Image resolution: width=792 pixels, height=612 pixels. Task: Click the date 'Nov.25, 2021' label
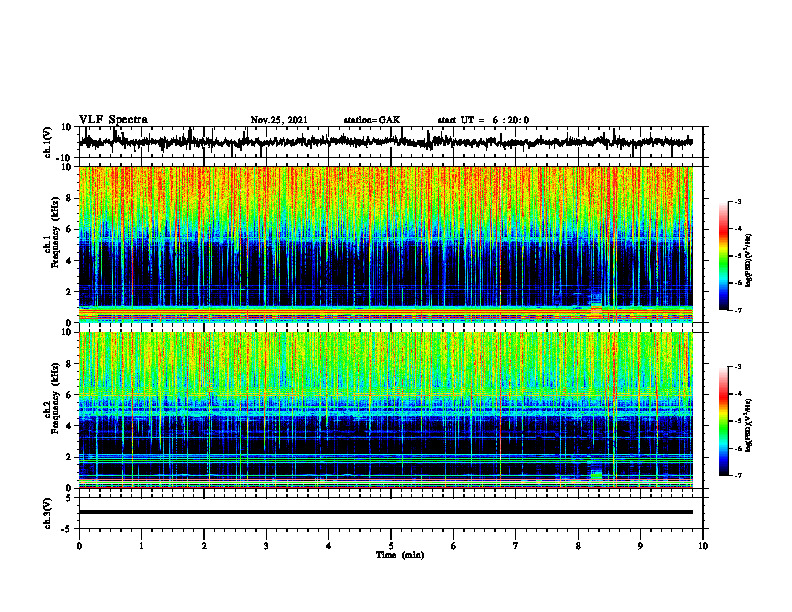tap(279, 120)
